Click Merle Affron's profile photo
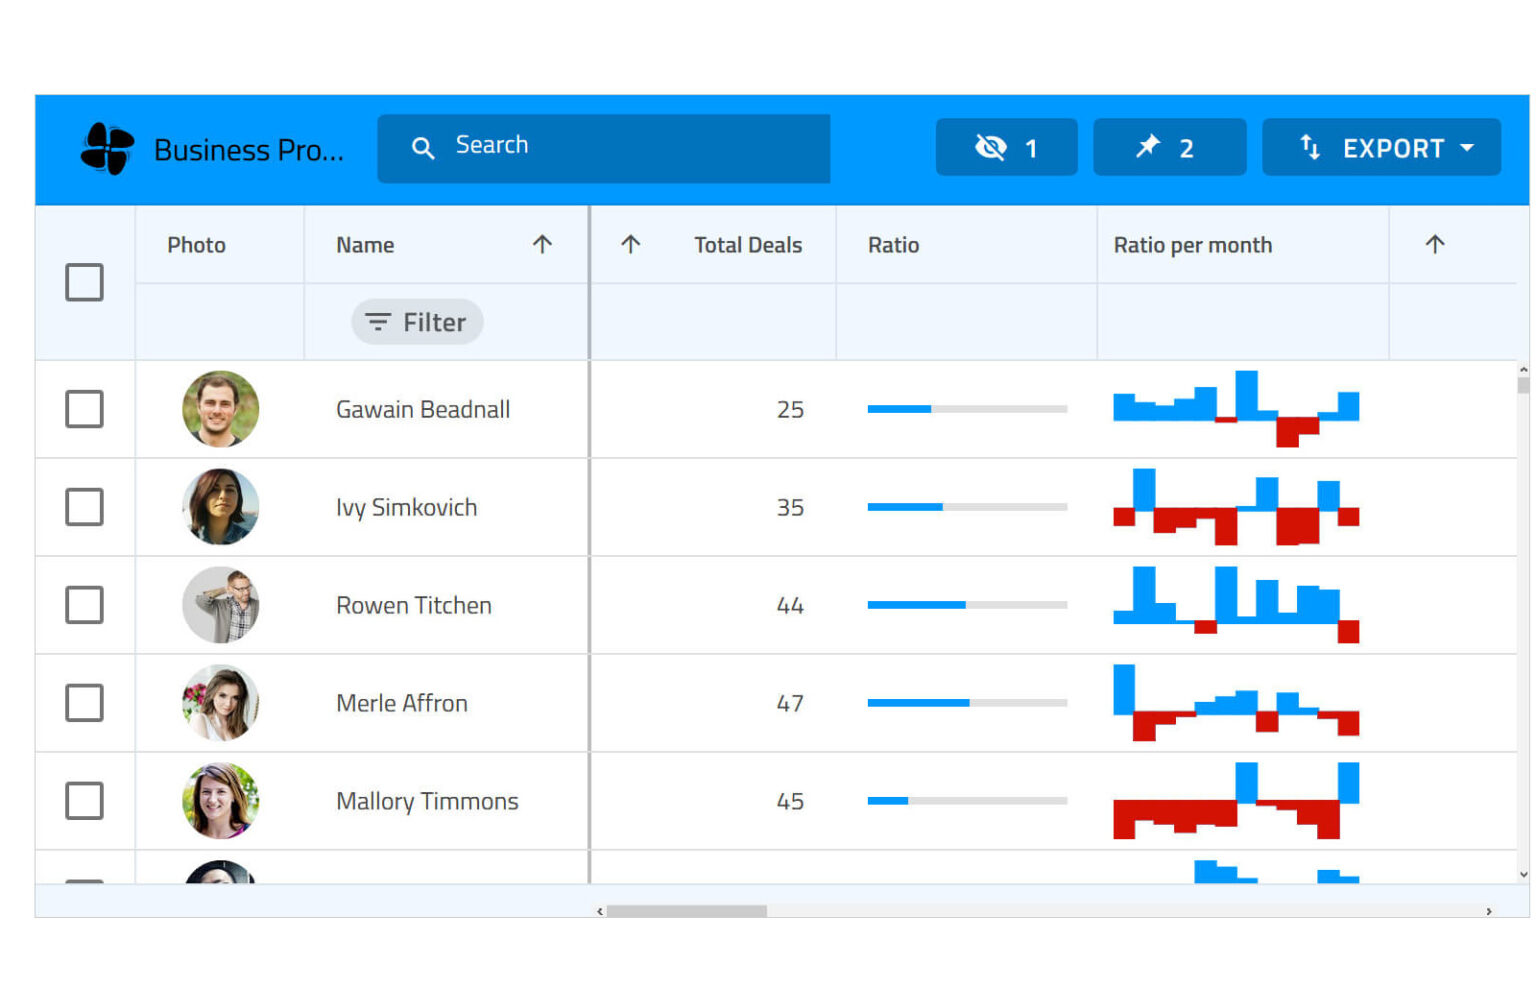1536x989 pixels. click(x=220, y=703)
